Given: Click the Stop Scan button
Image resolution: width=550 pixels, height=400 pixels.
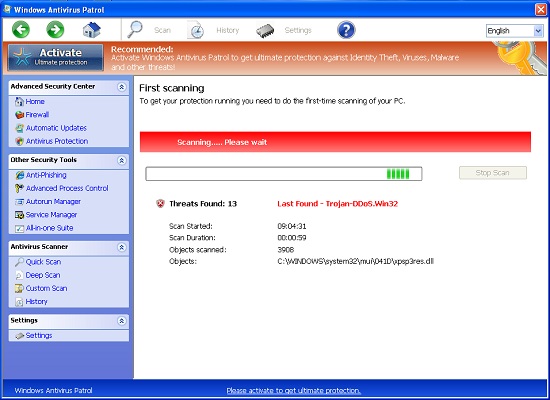Looking at the screenshot, I should coord(492,173).
